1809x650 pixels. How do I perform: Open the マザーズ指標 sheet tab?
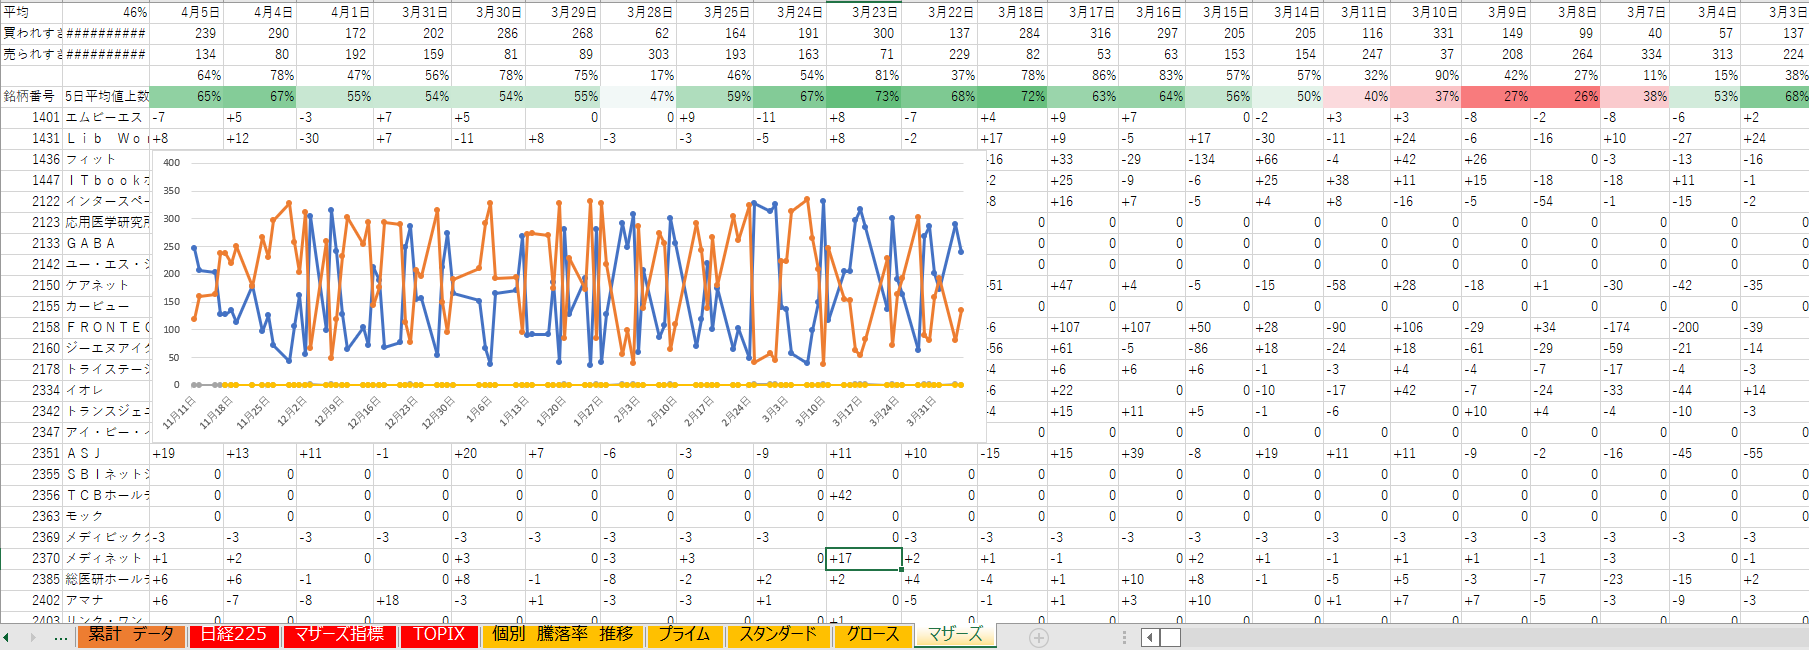coord(339,635)
